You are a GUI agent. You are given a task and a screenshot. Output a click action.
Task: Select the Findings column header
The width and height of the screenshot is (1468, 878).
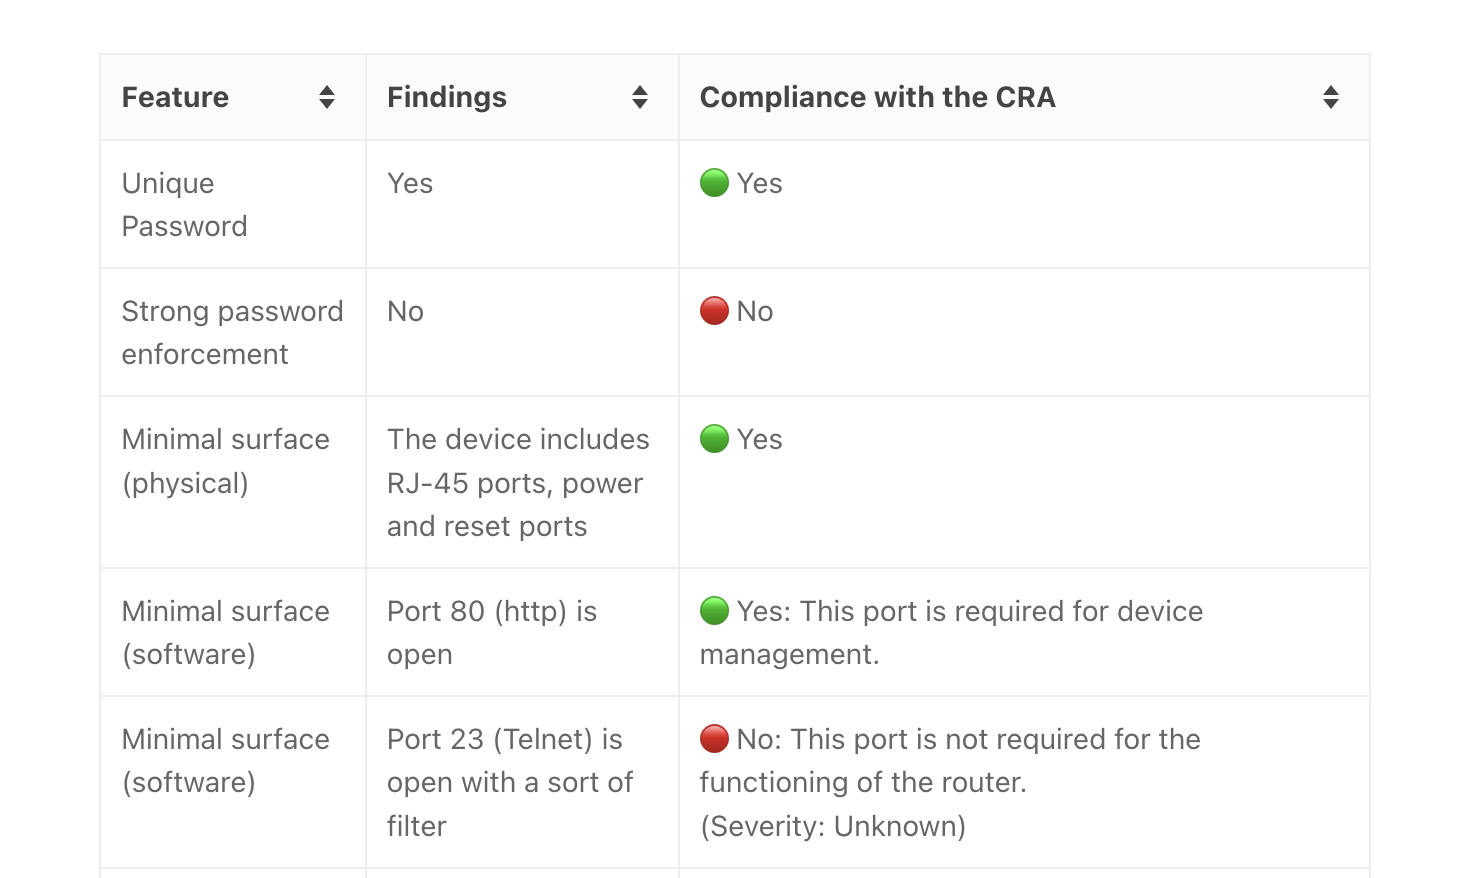(447, 96)
